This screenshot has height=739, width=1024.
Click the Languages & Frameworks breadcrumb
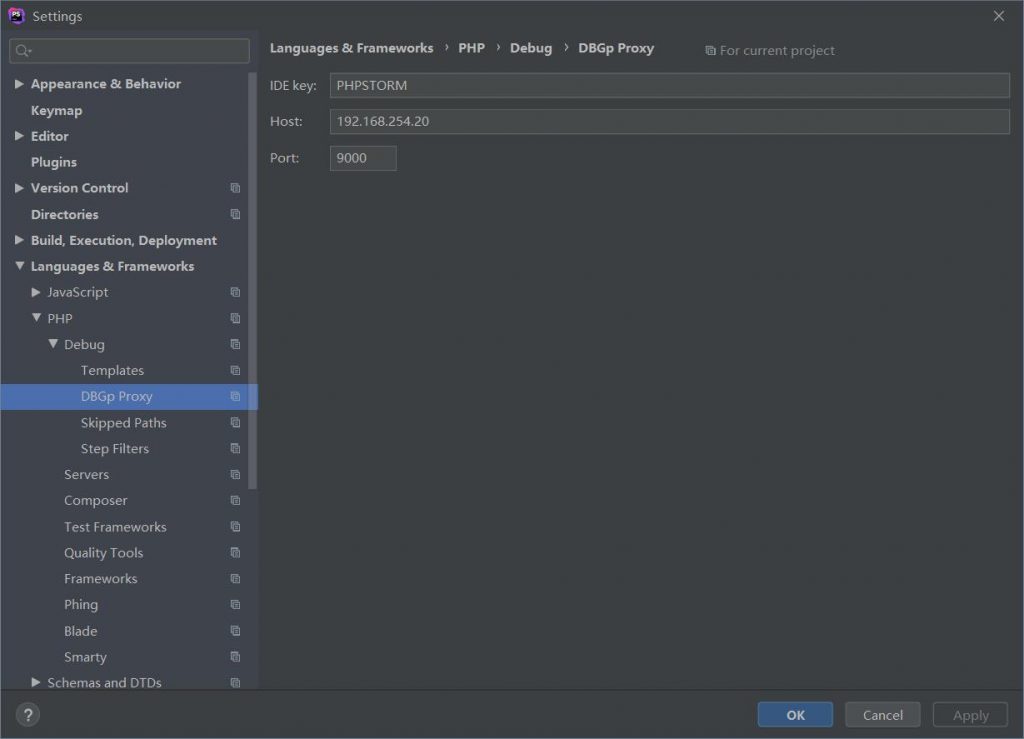351,48
